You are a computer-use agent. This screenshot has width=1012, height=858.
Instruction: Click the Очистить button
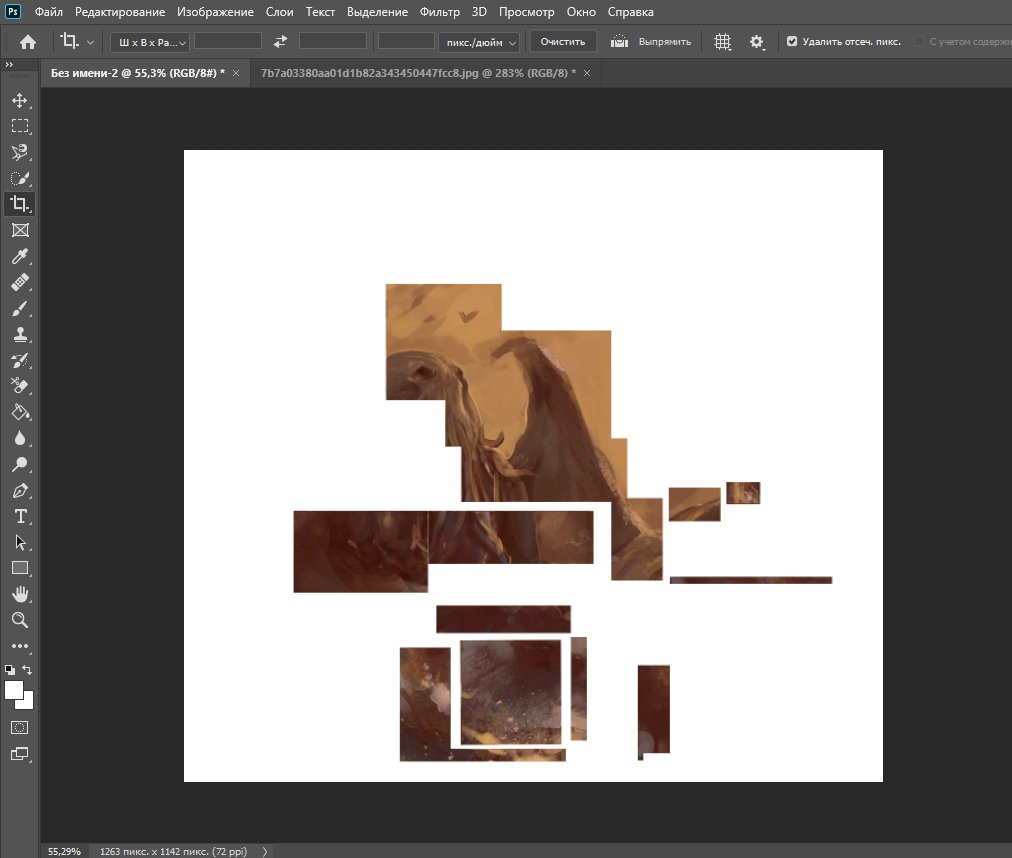pos(563,42)
